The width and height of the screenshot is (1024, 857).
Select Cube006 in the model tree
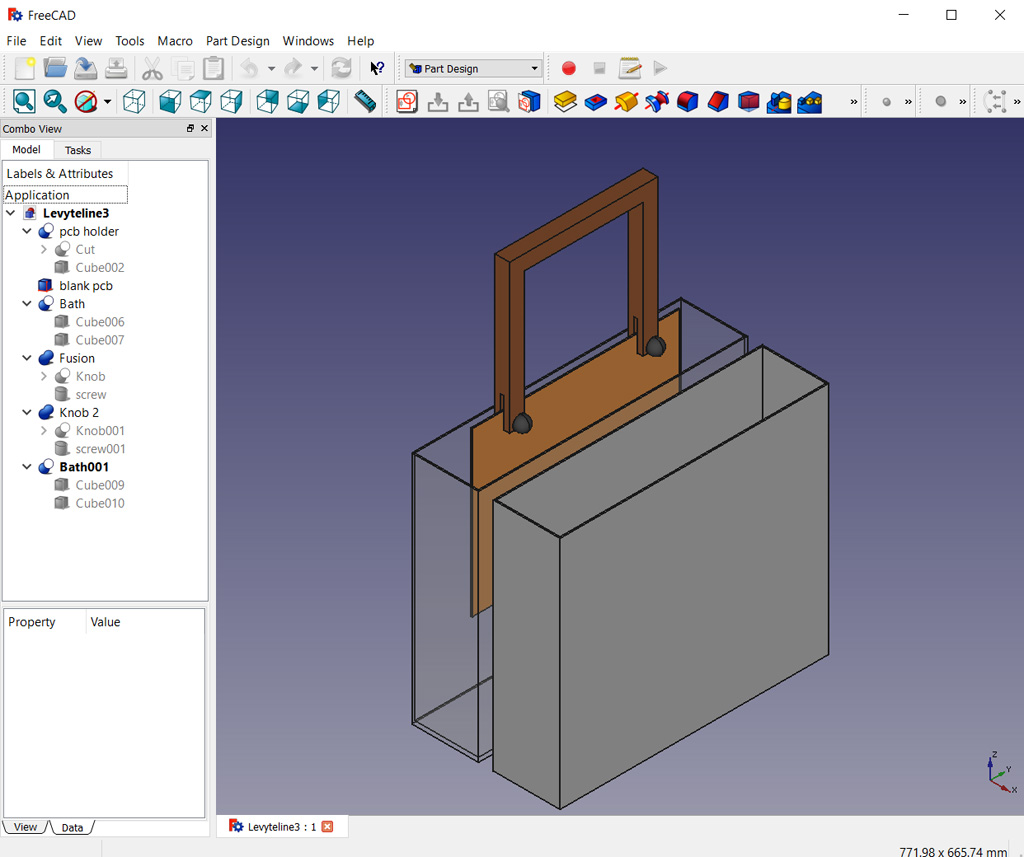[99, 321]
